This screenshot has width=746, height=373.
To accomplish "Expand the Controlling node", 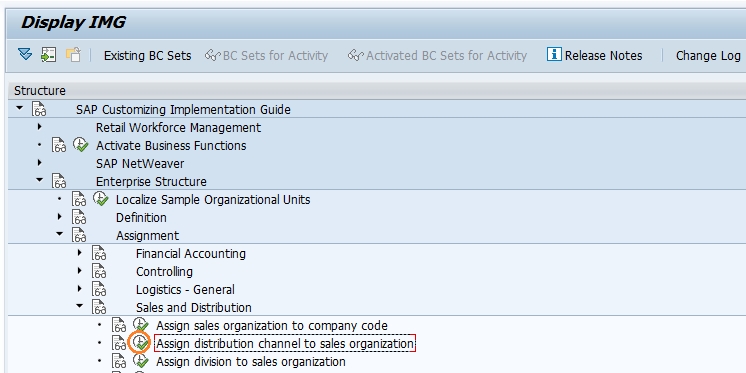I will [79, 271].
